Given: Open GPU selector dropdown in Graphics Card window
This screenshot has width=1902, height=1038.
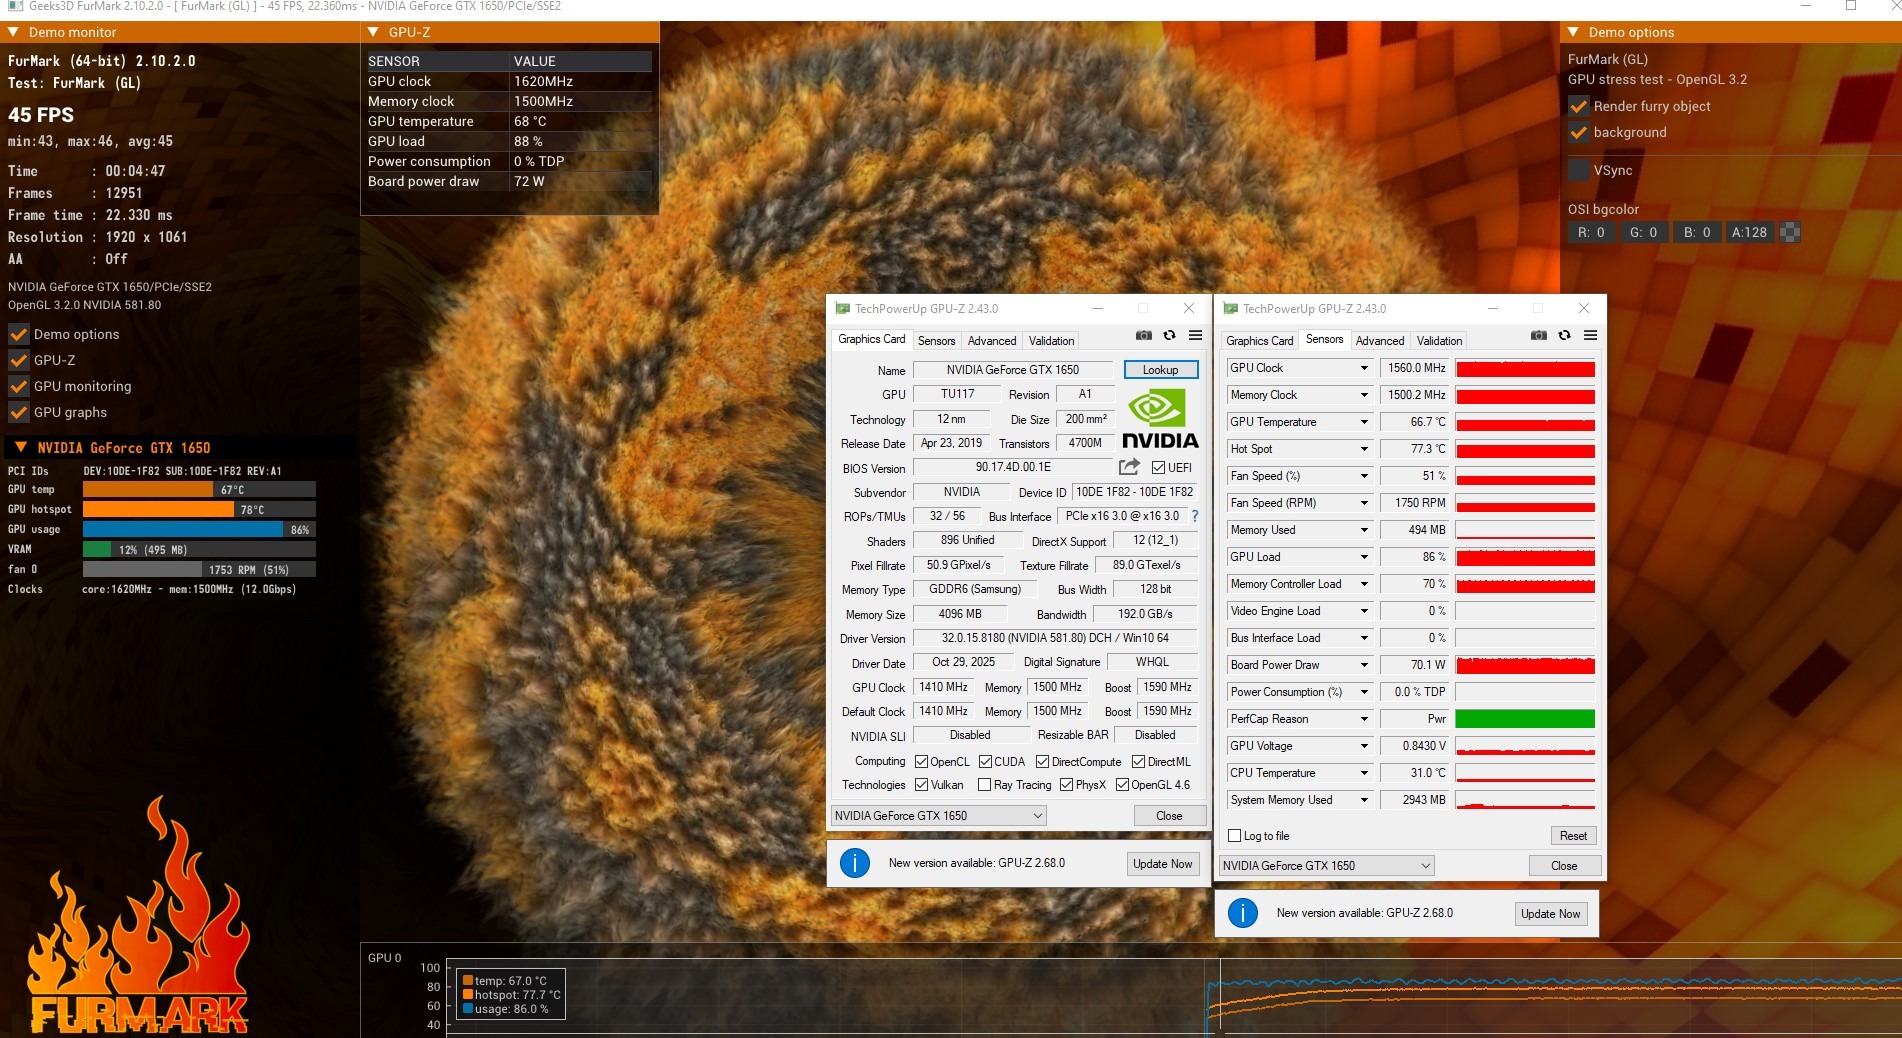Looking at the screenshot, I should (938, 816).
